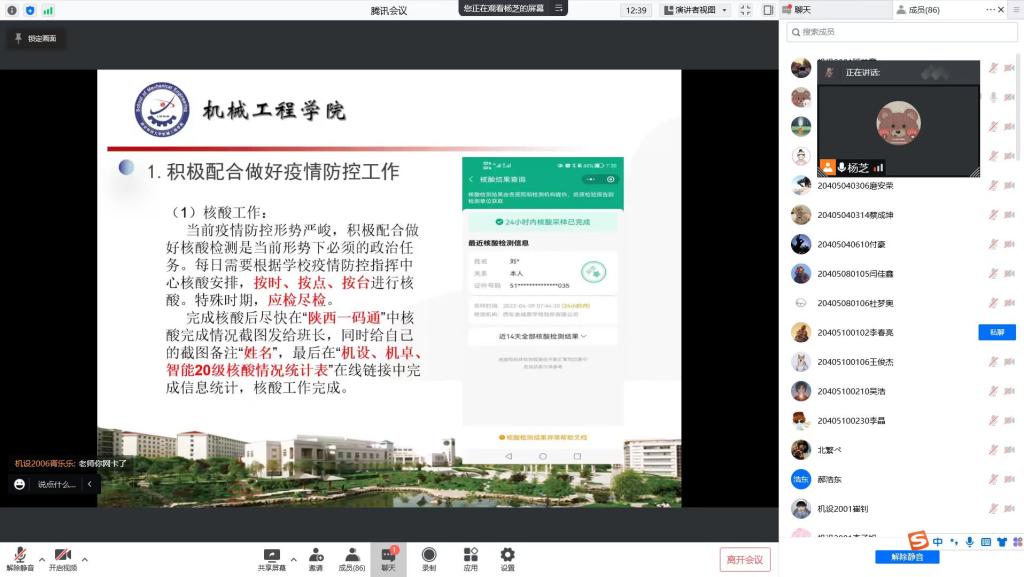The image size is (1024, 577).
Task: Open meeting Settings (设置) gear
Action: [507, 556]
